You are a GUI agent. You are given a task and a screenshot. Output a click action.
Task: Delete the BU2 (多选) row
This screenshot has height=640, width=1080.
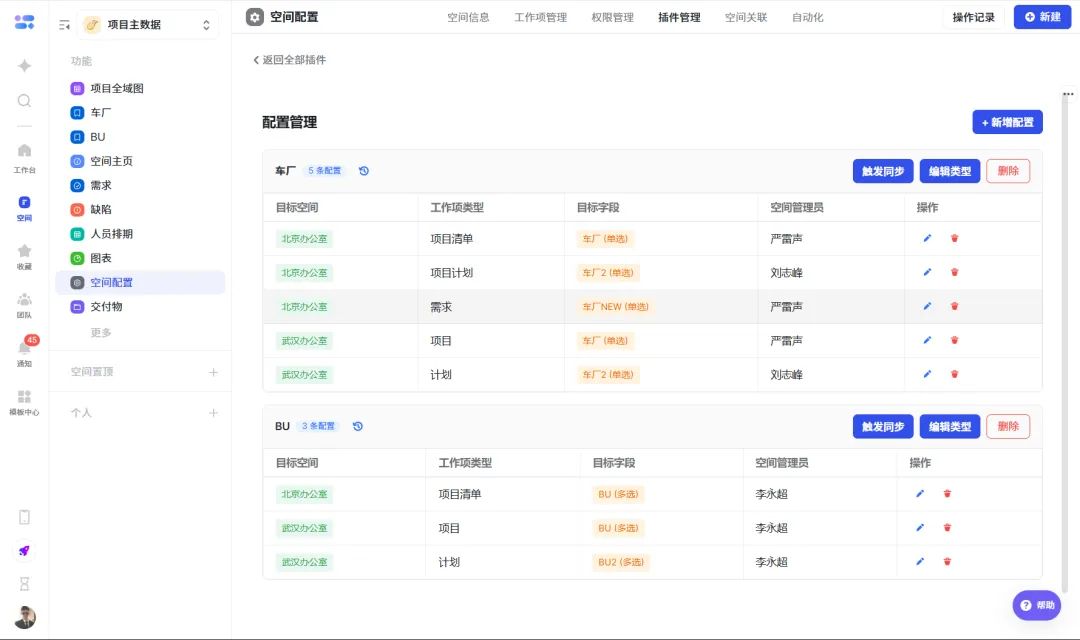[947, 561]
